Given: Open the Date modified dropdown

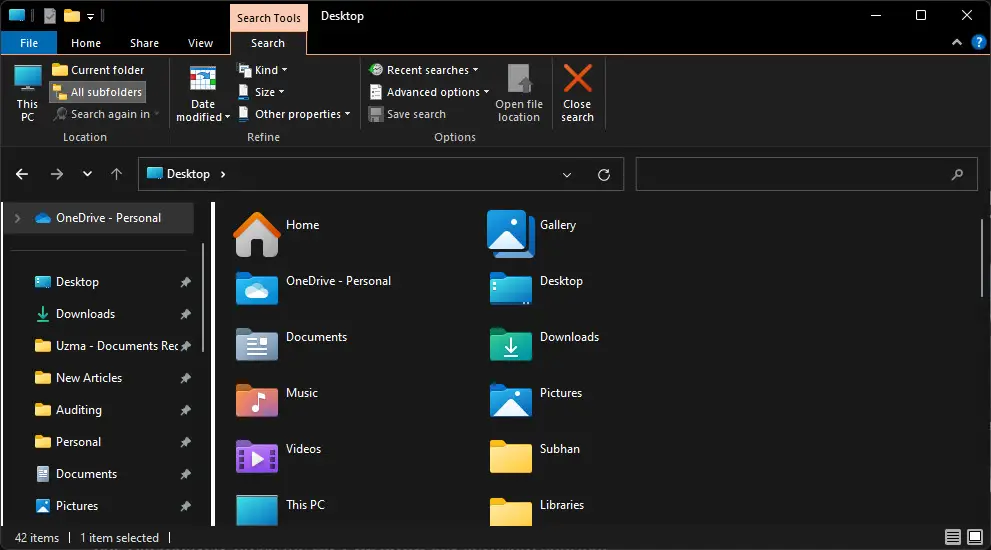Looking at the screenshot, I should pyautogui.click(x=202, y=94).
